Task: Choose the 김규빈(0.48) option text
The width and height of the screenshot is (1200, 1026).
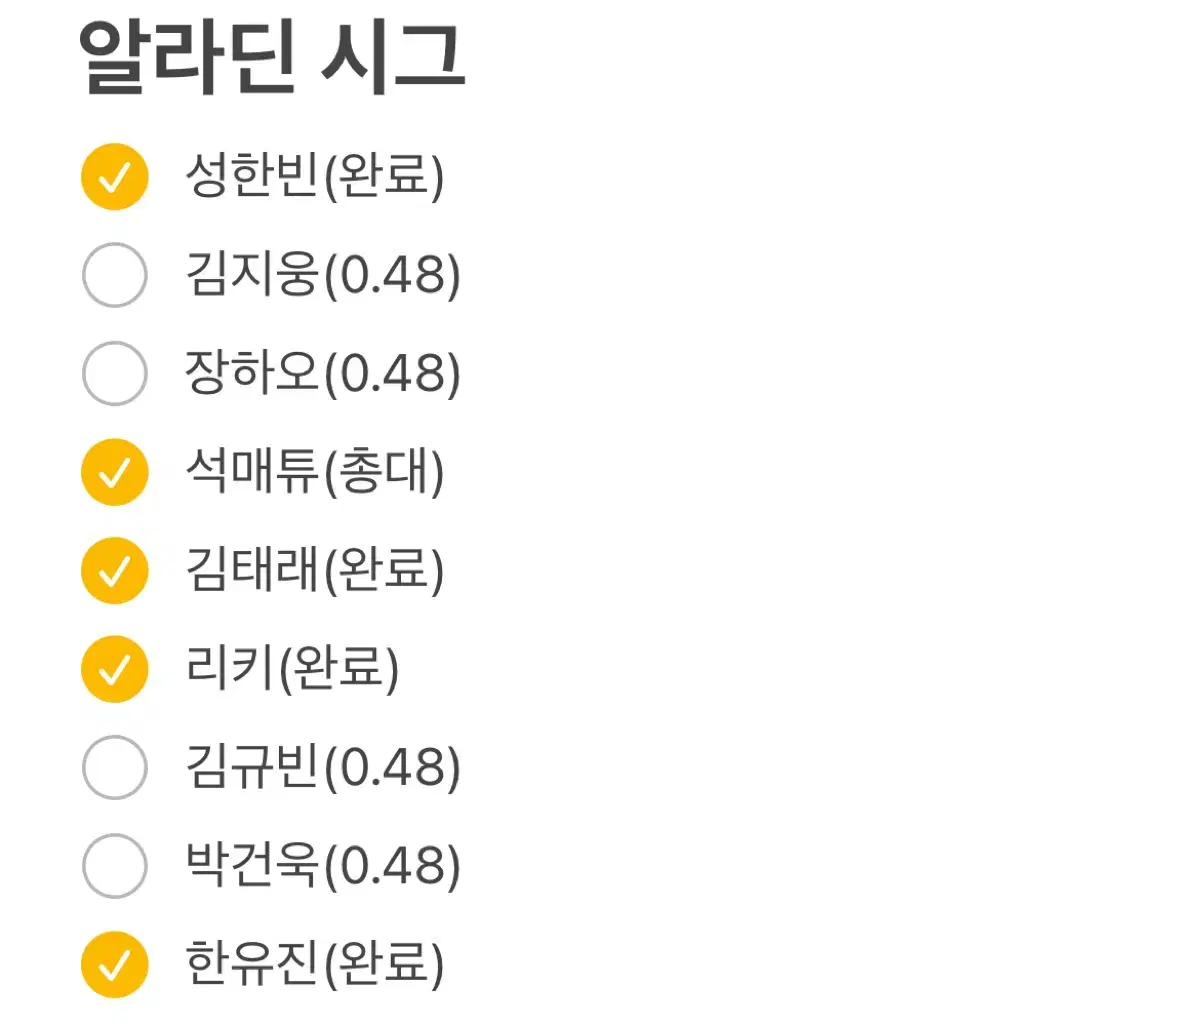Action: (x=323, y=767)
